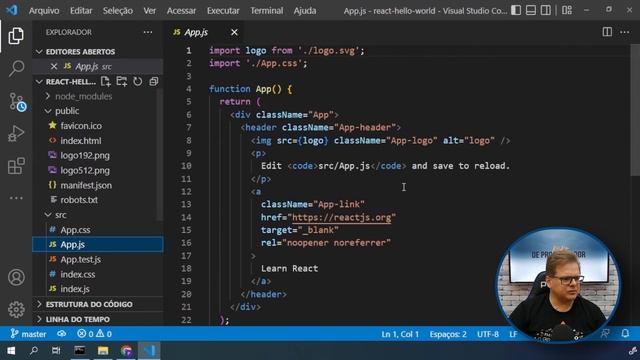Split the editor to the right
Screen dimensions: 640x360
pyautogui.click(x=607, y=32)
